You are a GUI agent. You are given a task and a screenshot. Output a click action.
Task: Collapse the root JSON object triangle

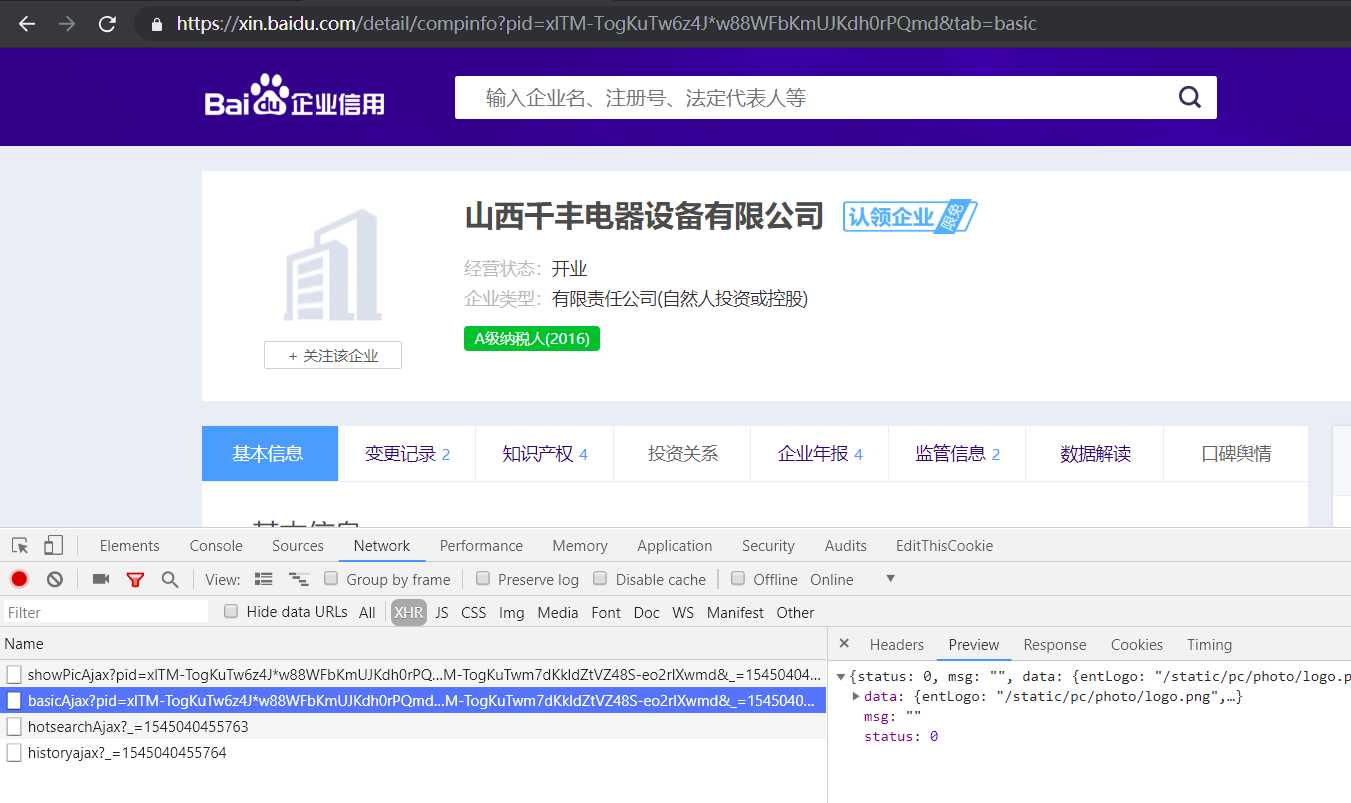(x=841, y=677)
